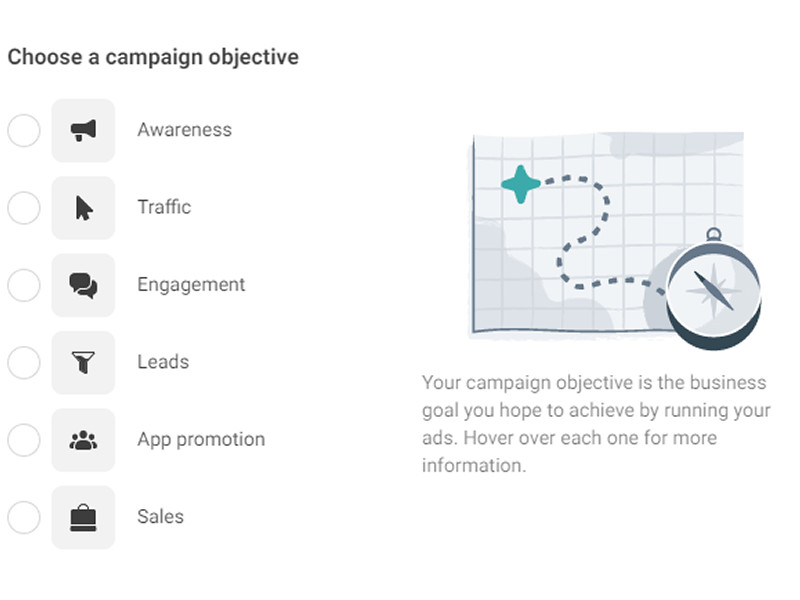This screenshot has width=800, height=600.
Task: Click the Sales objective label
Action: point(160,516)
